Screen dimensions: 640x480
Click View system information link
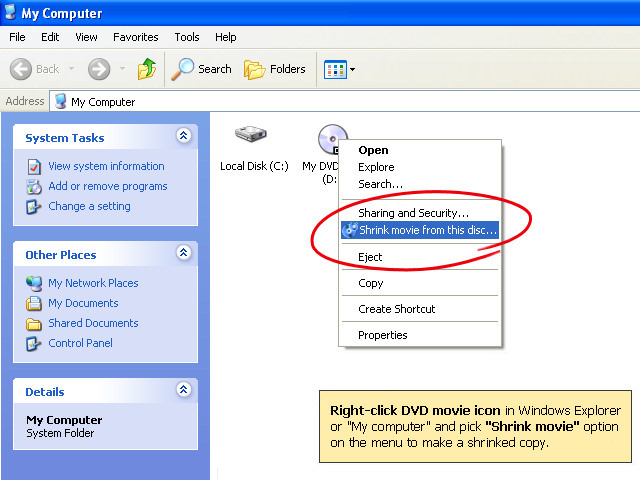pos(106,167)
